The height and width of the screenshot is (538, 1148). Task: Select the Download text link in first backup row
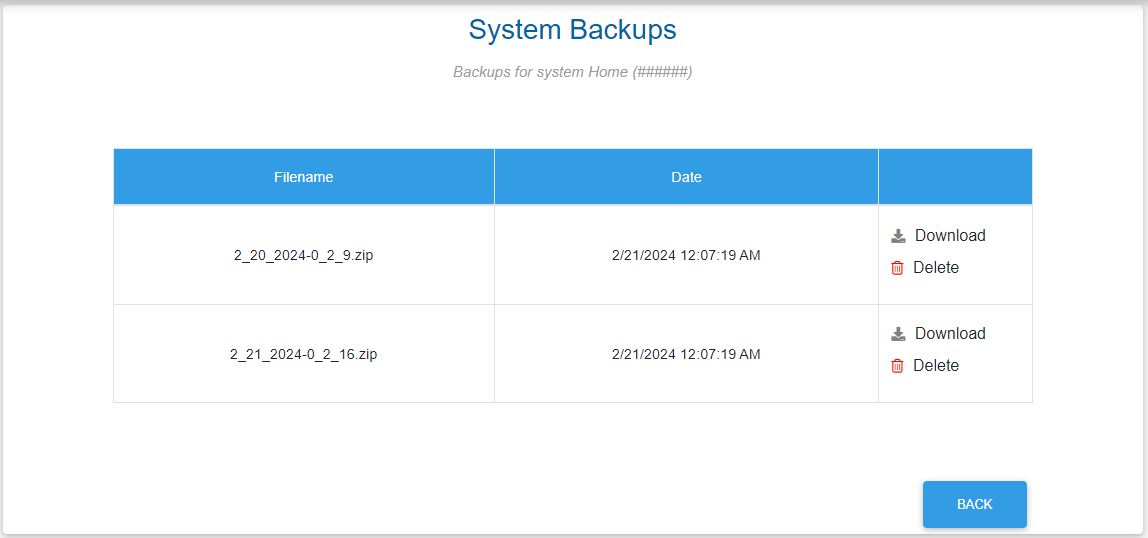tap(950, 236)
